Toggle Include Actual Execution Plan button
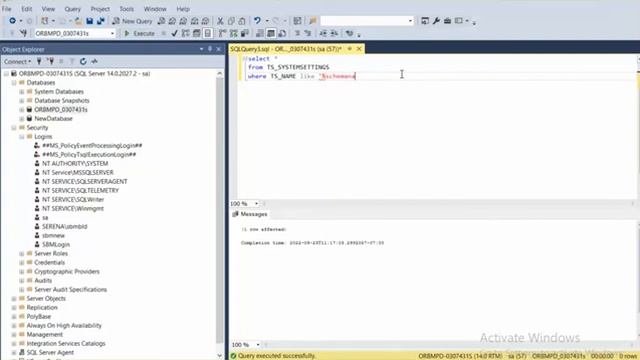 (222, 33)
